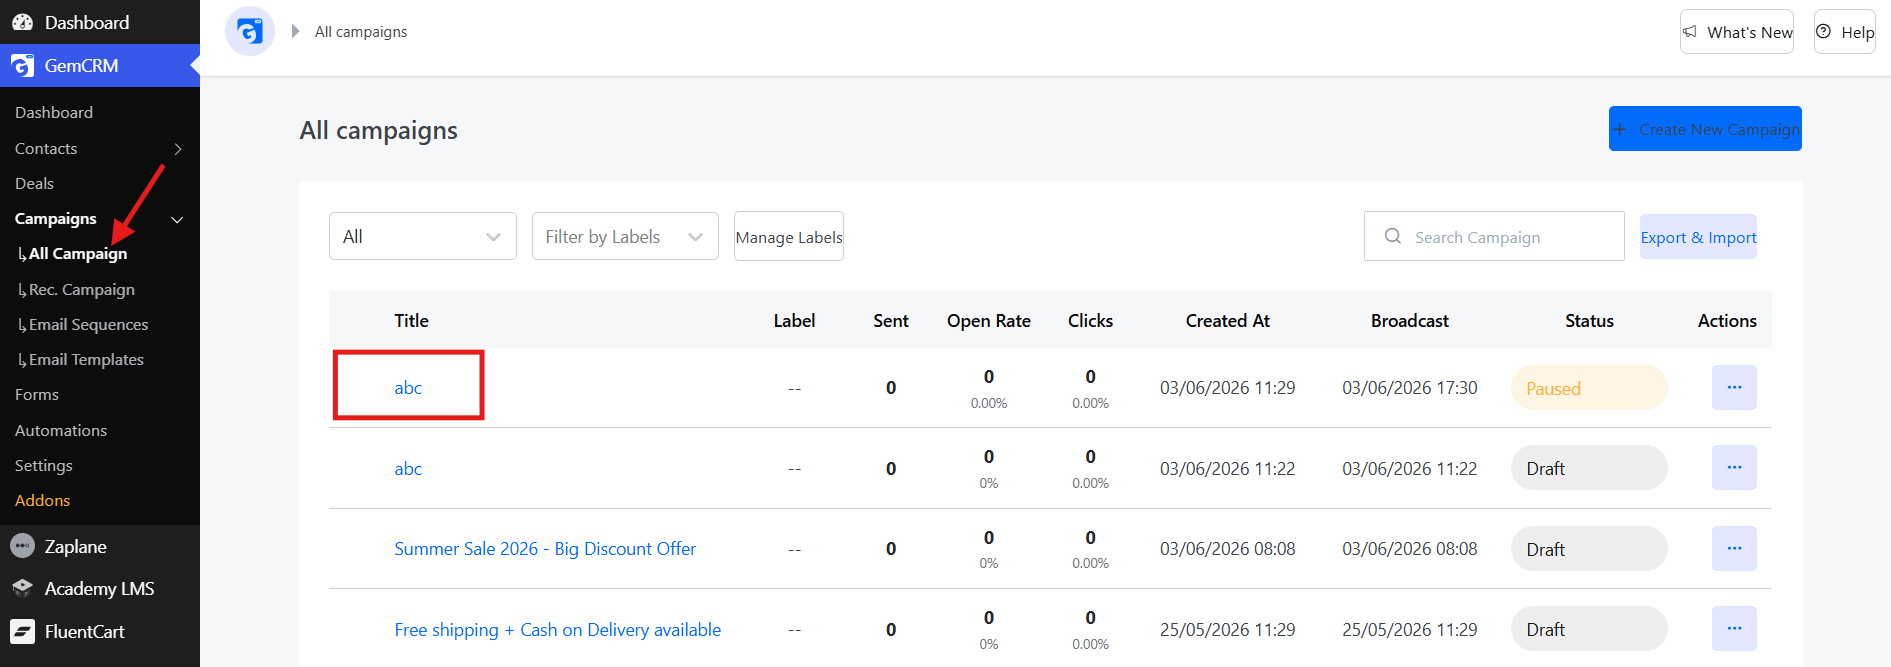Click the GemCRM logo icon in sidebar
Screen dimensions: 1891x667
pyautogui.click(x=22, y=66)
